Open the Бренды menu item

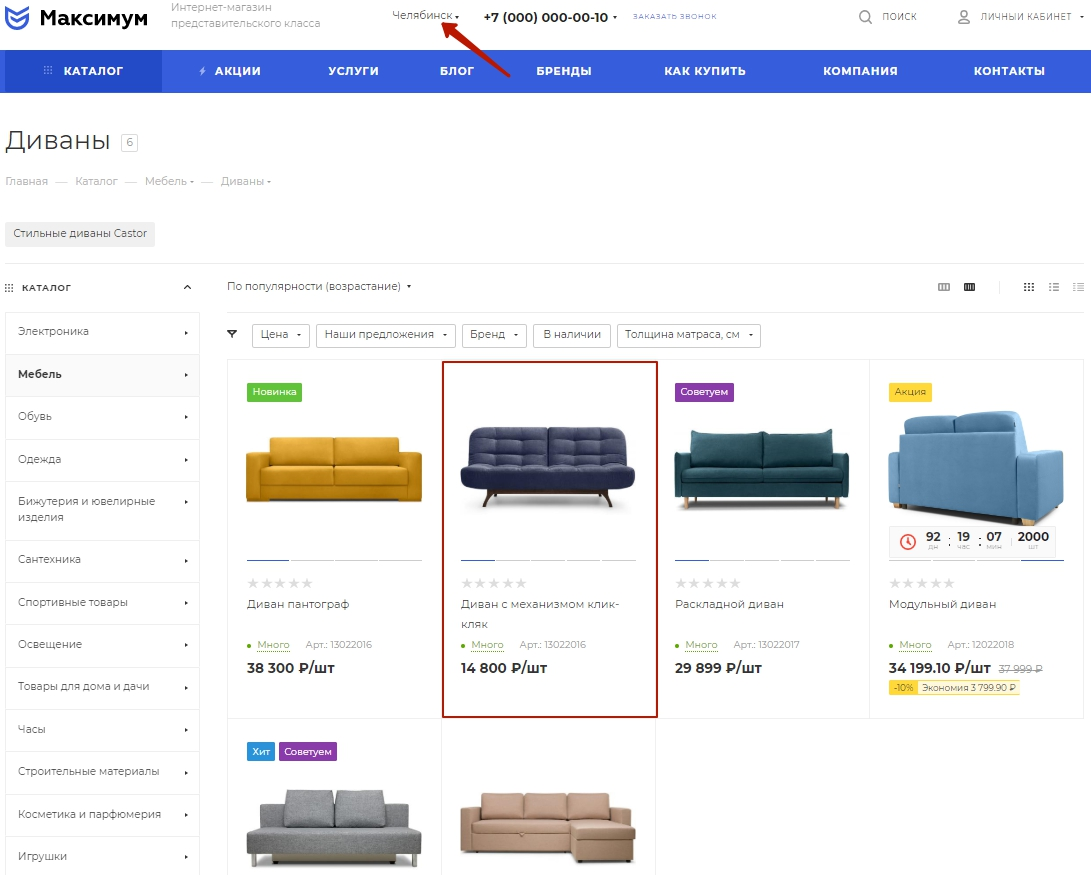click(x=564, y=71)
